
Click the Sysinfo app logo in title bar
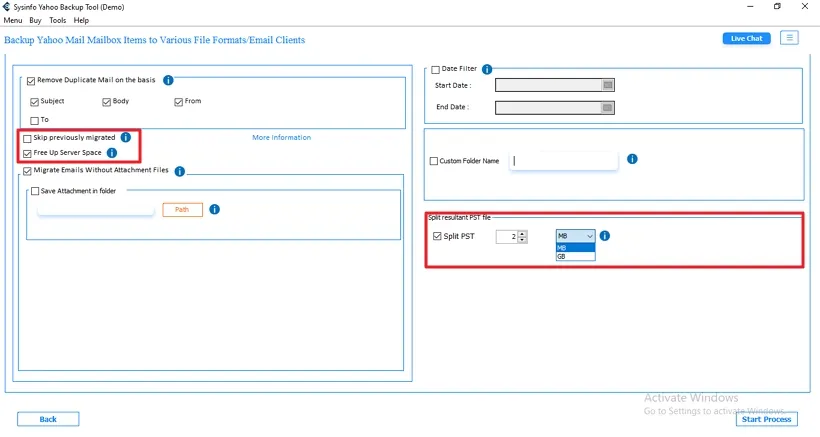point(6,7)
